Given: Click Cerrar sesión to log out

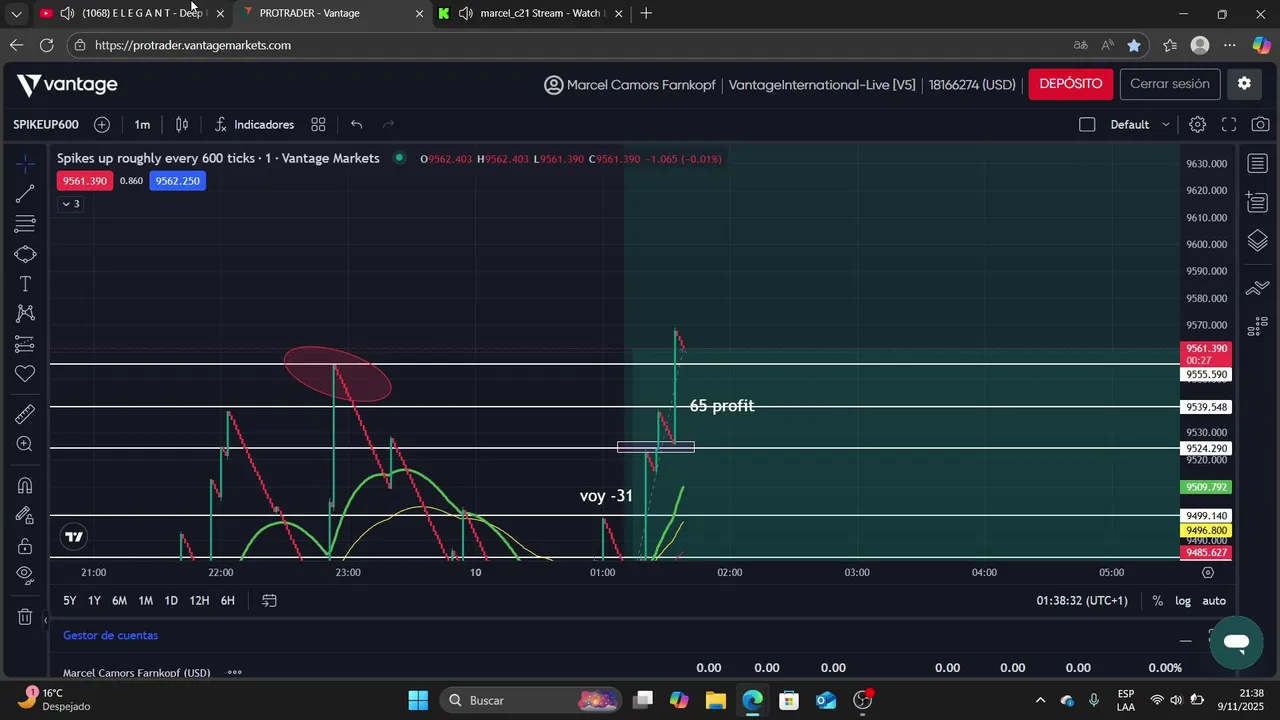Looking at the screenshot, I should tap(1170, 84).
